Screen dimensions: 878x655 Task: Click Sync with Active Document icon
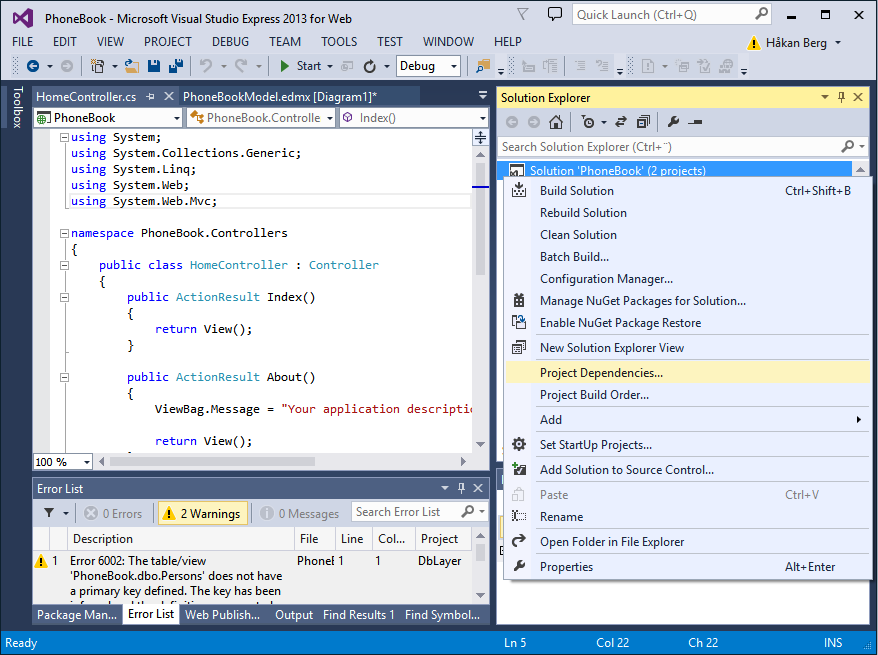click(621, 121)
